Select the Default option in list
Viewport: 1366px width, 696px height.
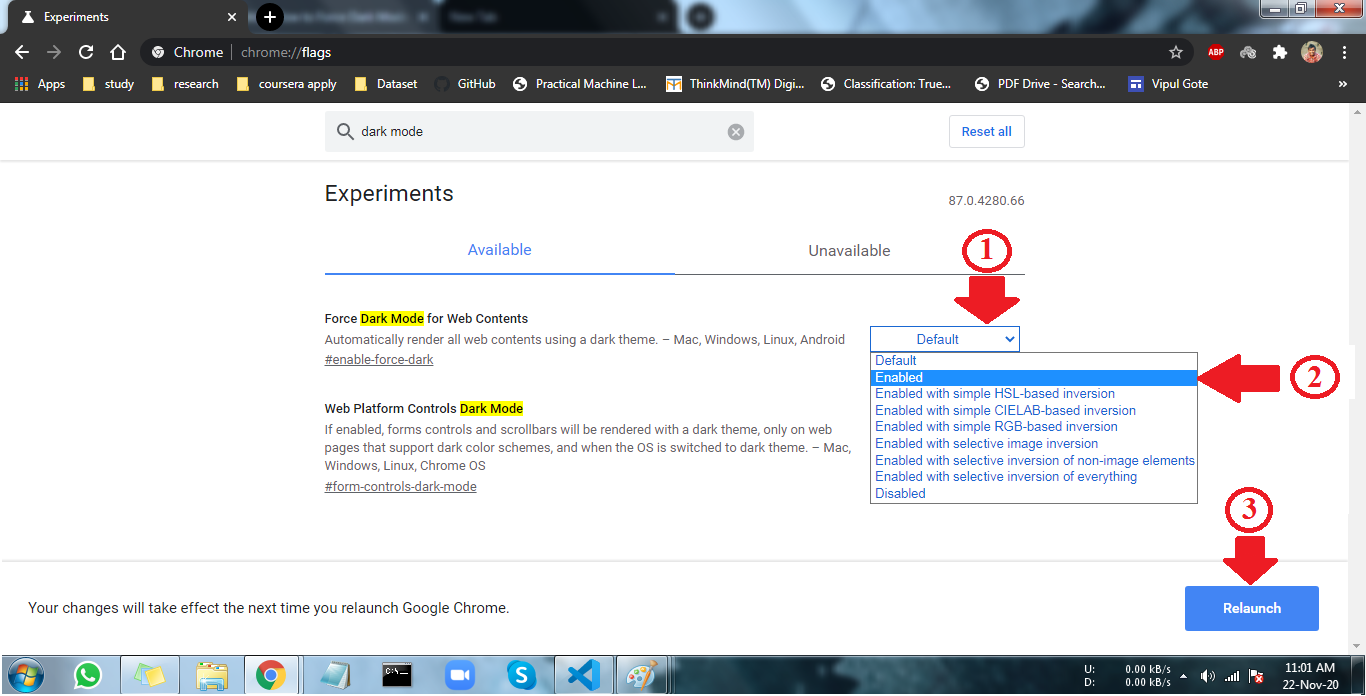click(x=1034, y=361)
